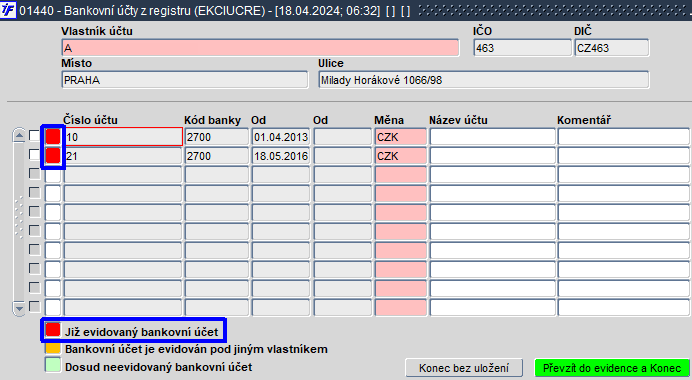Click the DIČ field with CZ463
The image size is (692, 380).
pyautogui.click(x=612, y=48)
